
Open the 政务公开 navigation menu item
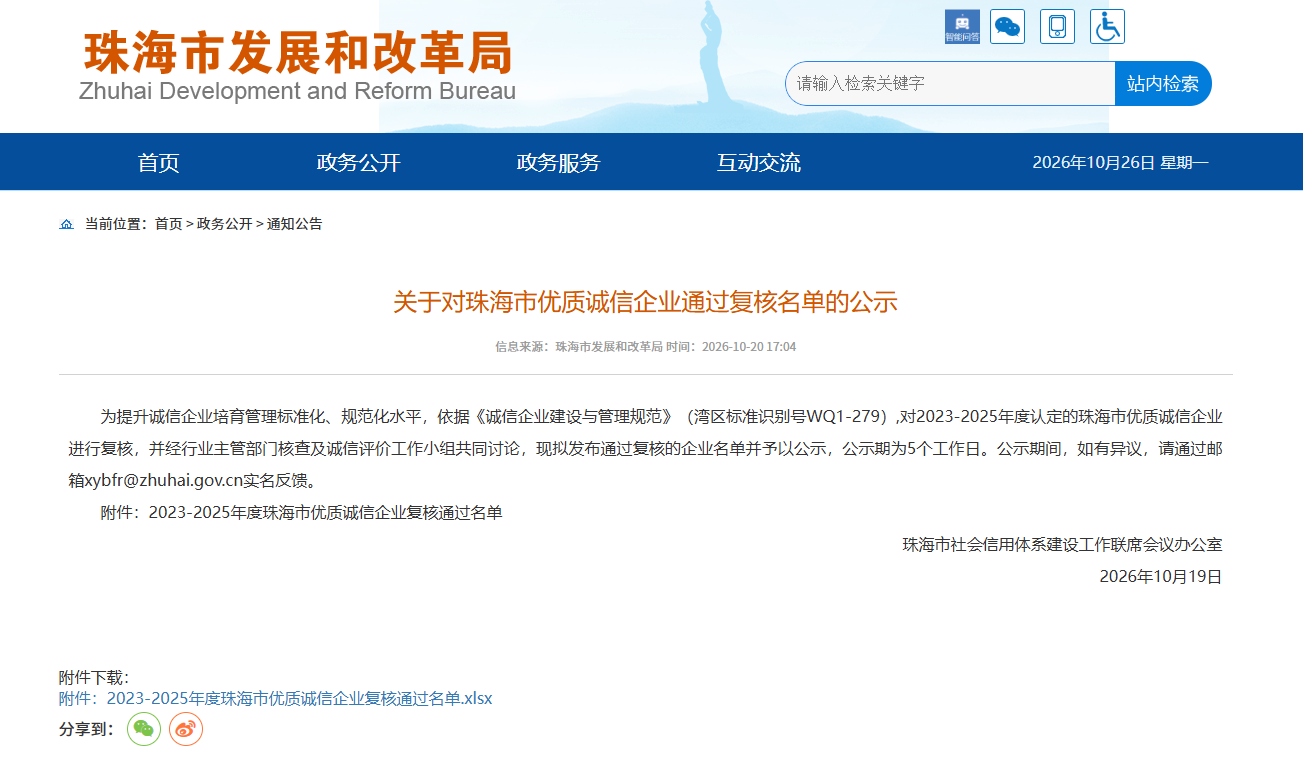tap(359, 163)
